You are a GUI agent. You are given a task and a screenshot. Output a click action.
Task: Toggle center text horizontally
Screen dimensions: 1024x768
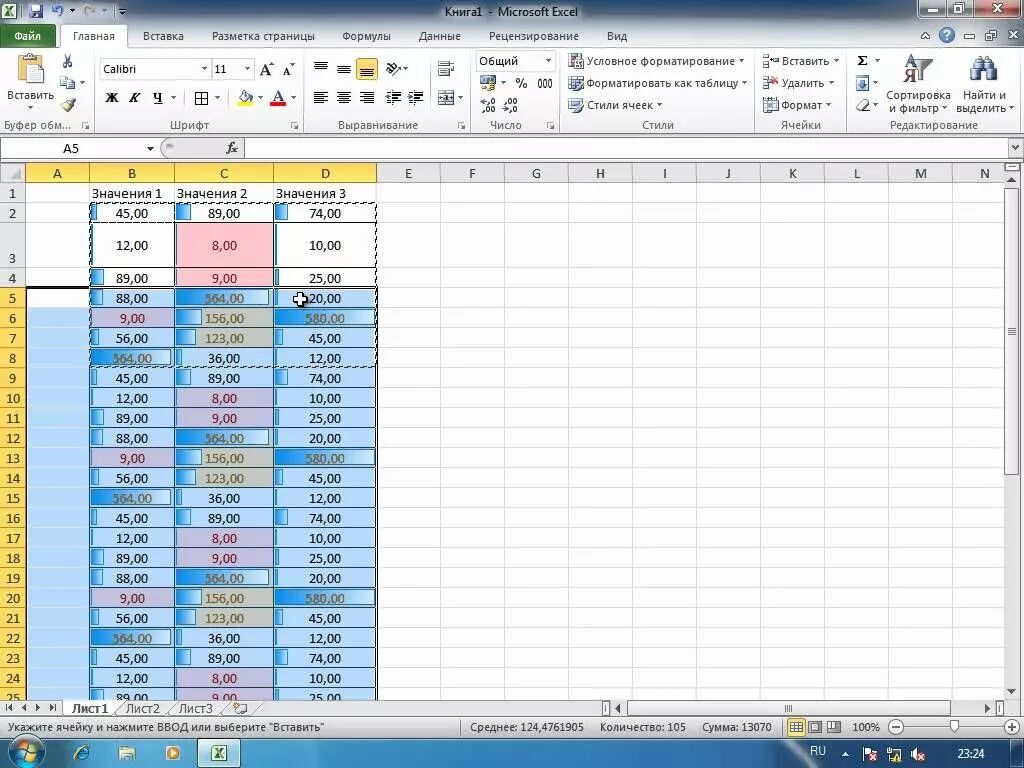pos(344,98)
